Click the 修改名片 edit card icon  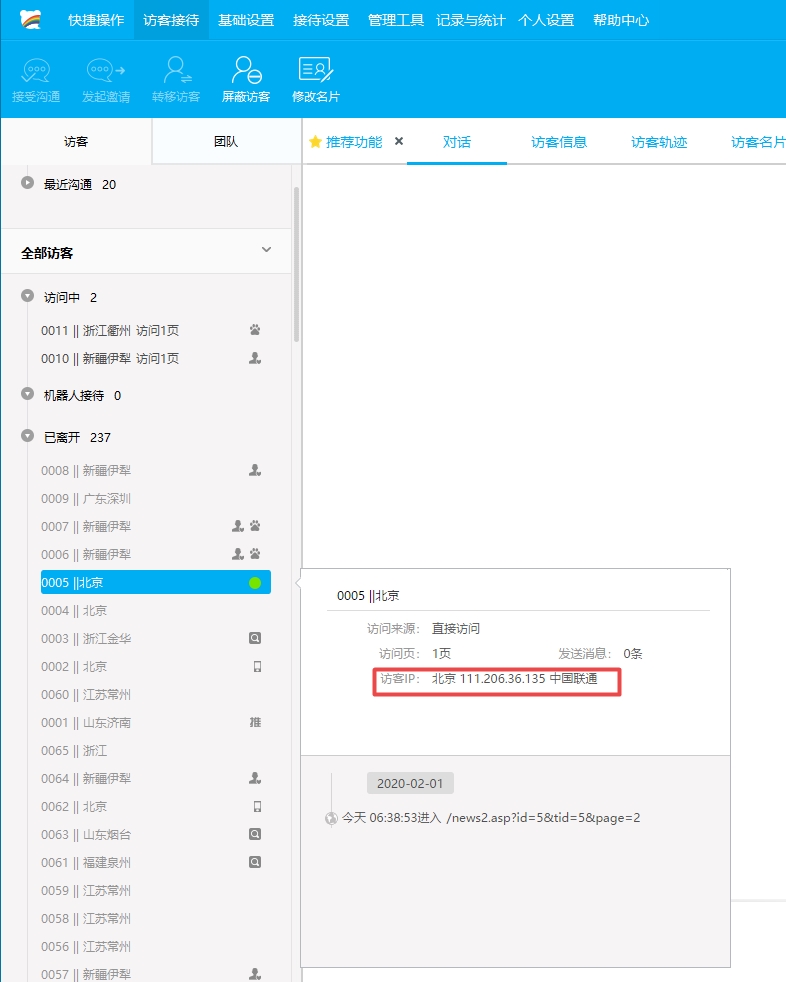pyautogui.click(x=315, y=71)
